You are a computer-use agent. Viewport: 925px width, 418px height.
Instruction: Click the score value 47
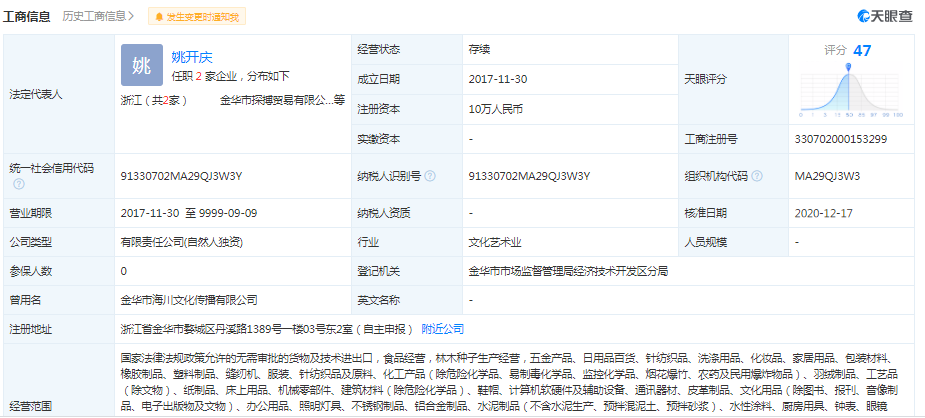click(x=862, y=51)
